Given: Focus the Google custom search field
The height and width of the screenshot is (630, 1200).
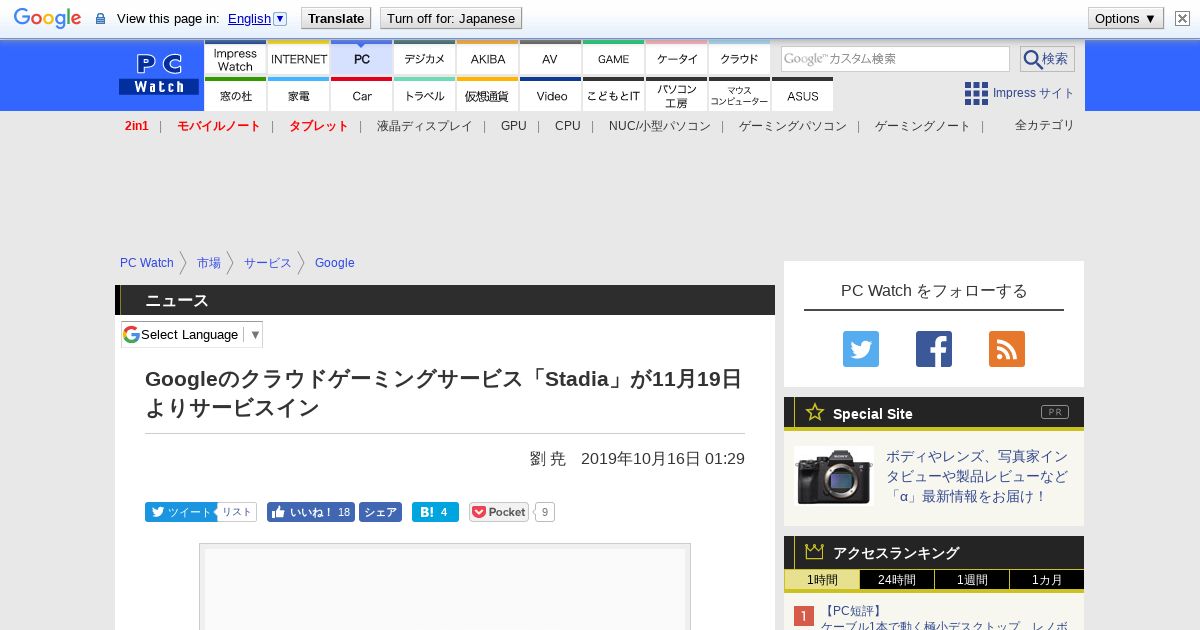Looking at the screenshot, I should pos(895,59).
